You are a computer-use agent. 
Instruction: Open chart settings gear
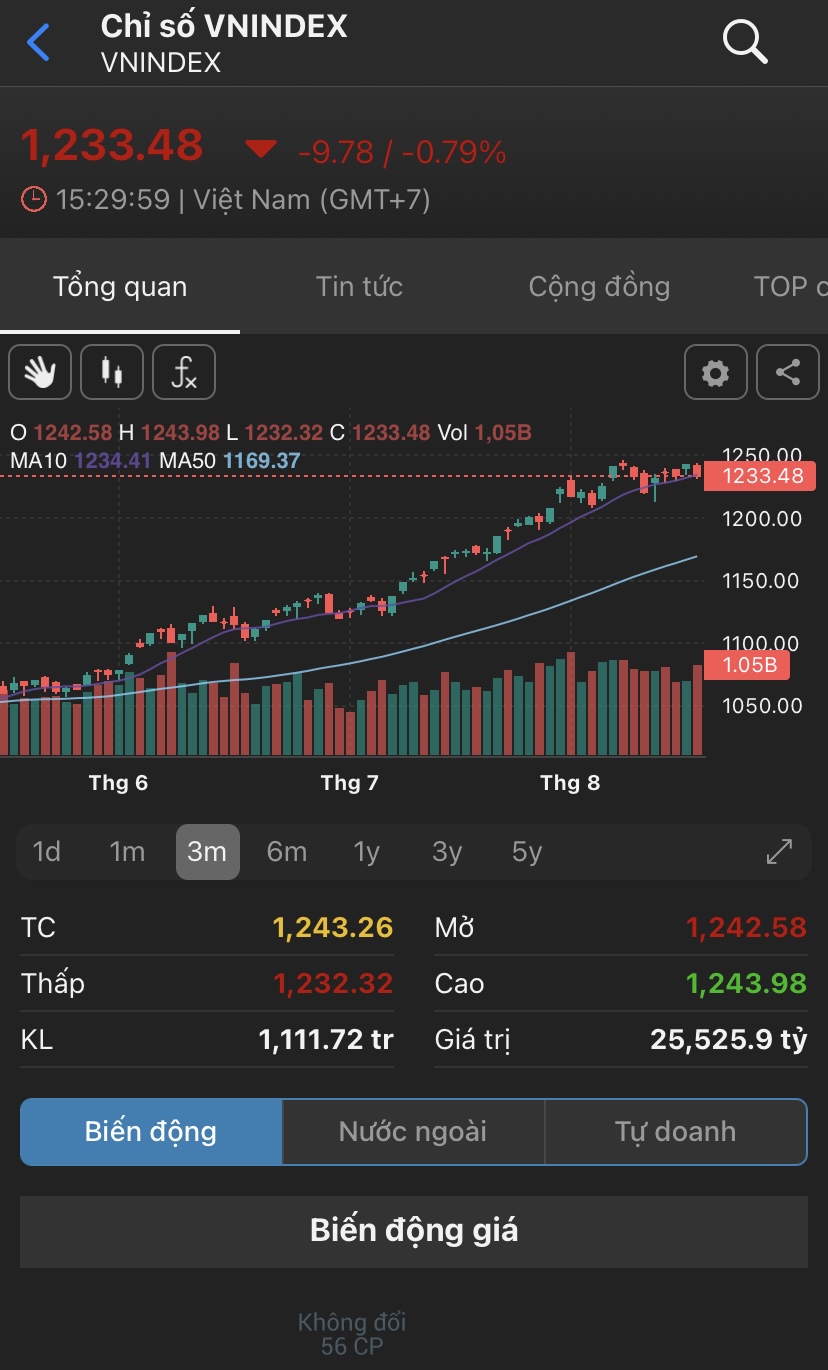(715, 373)
